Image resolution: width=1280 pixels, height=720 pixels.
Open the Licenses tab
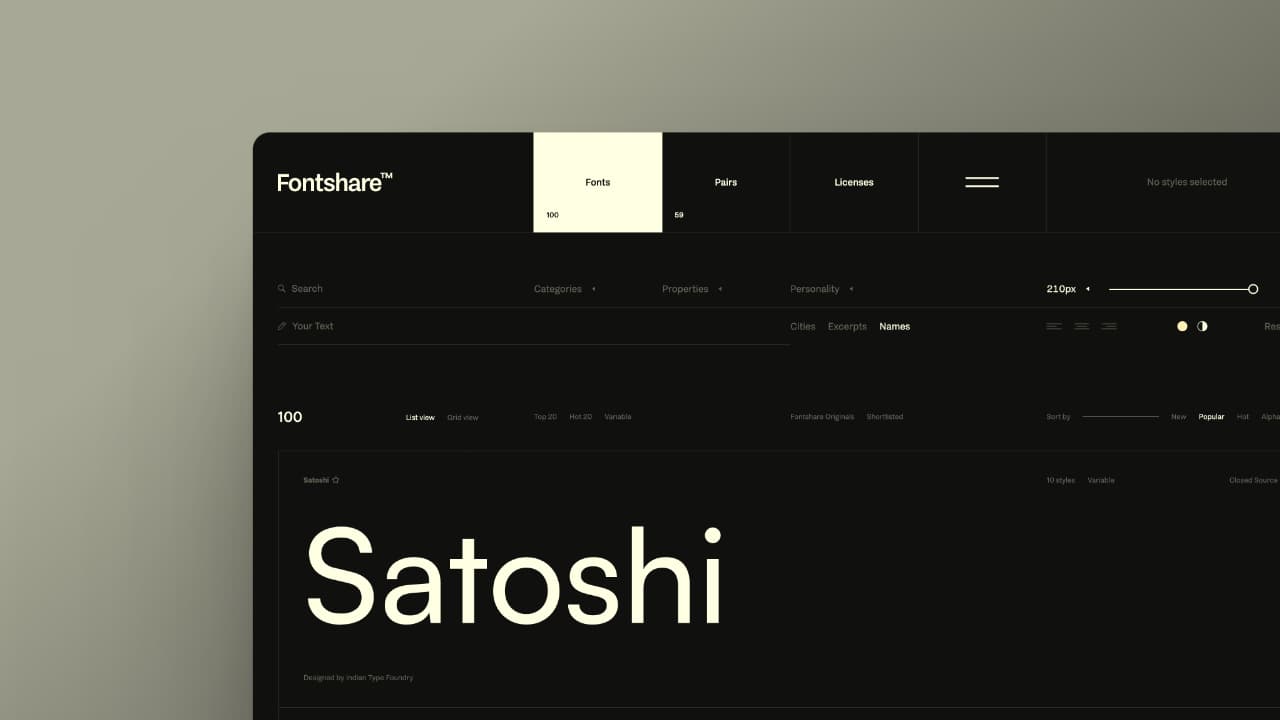(854, 182)
